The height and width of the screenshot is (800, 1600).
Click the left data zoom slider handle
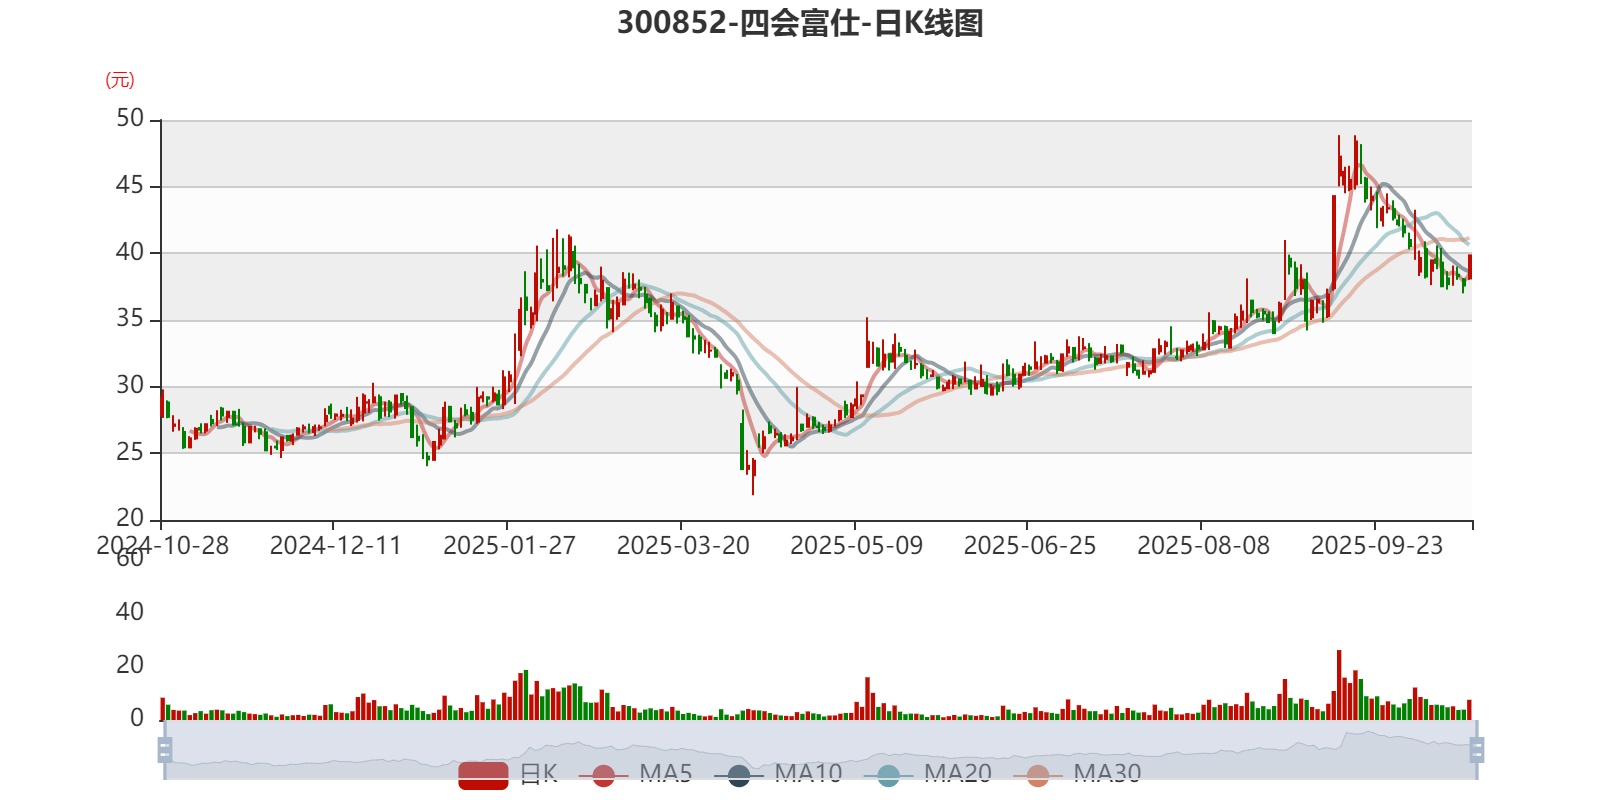click(165, 749)
